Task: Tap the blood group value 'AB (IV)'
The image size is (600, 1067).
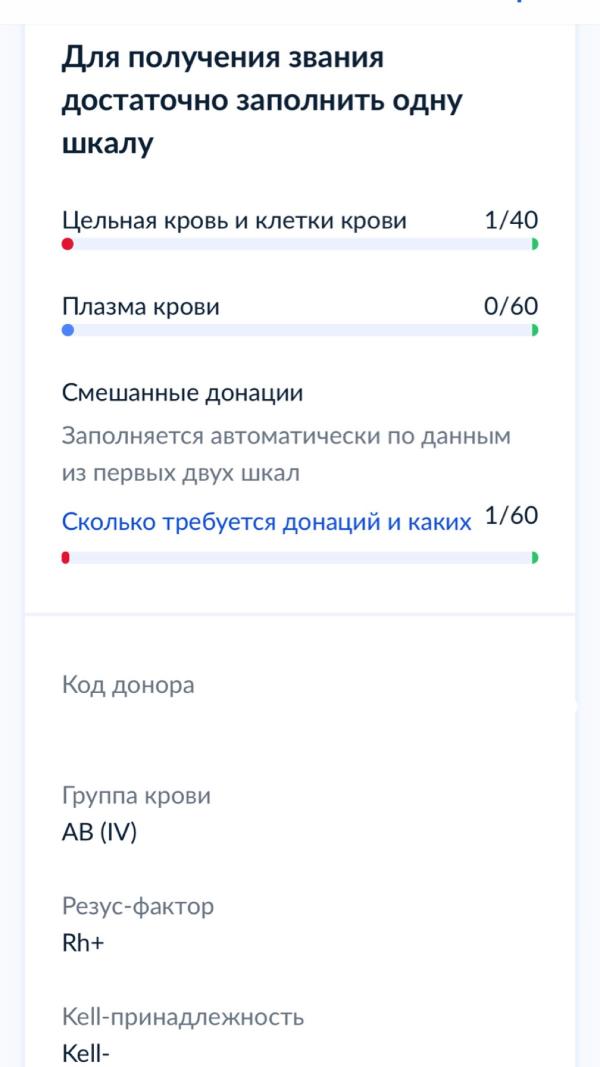Action: click(x=99, y=832)
